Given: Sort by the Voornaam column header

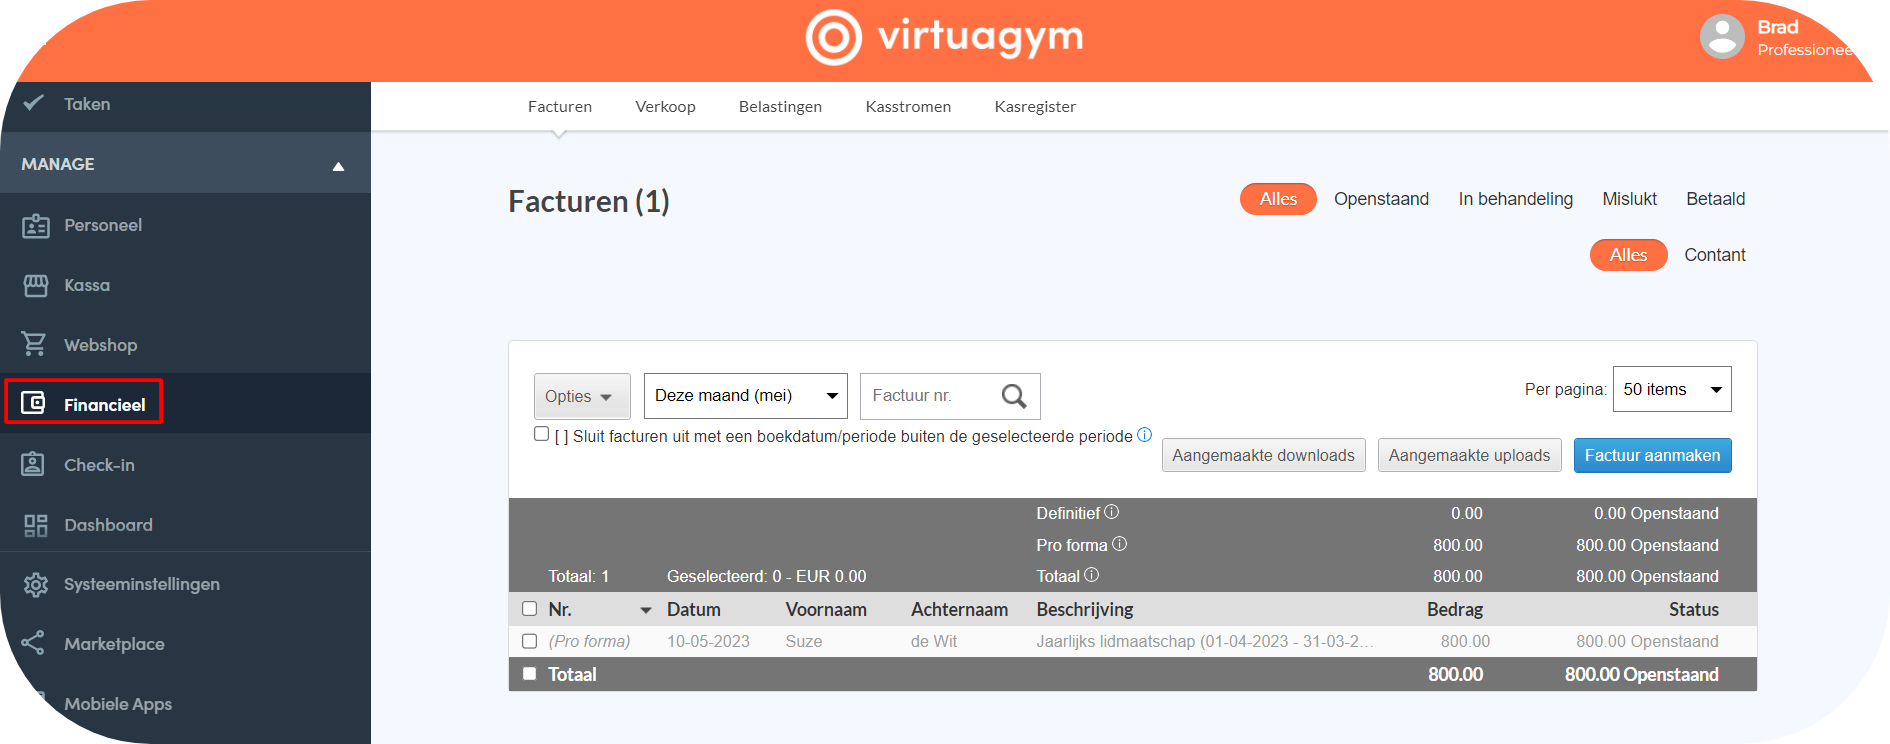Looking at the screenshot, I should point(825,609).
